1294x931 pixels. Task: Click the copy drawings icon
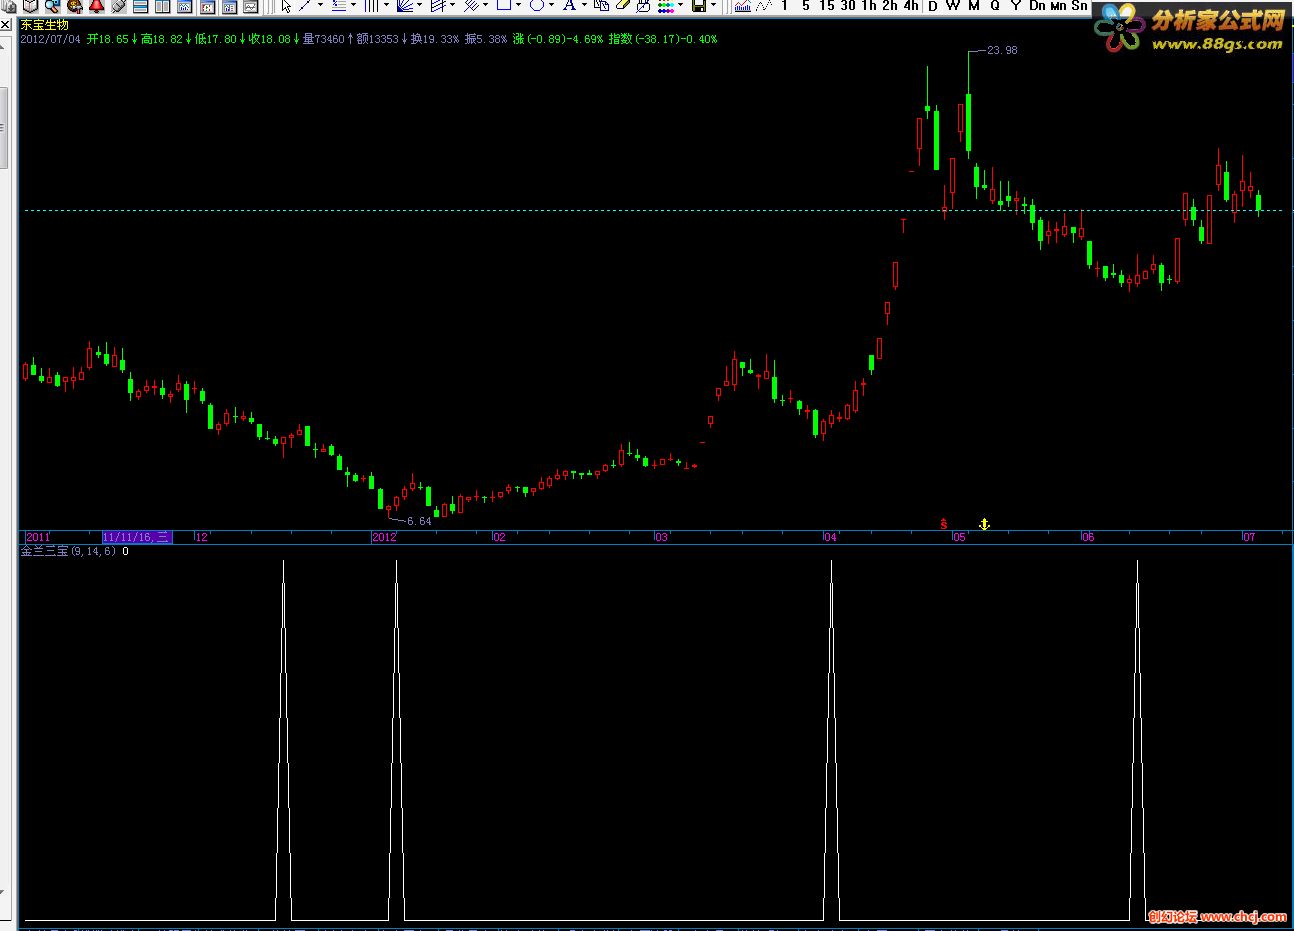602,5
